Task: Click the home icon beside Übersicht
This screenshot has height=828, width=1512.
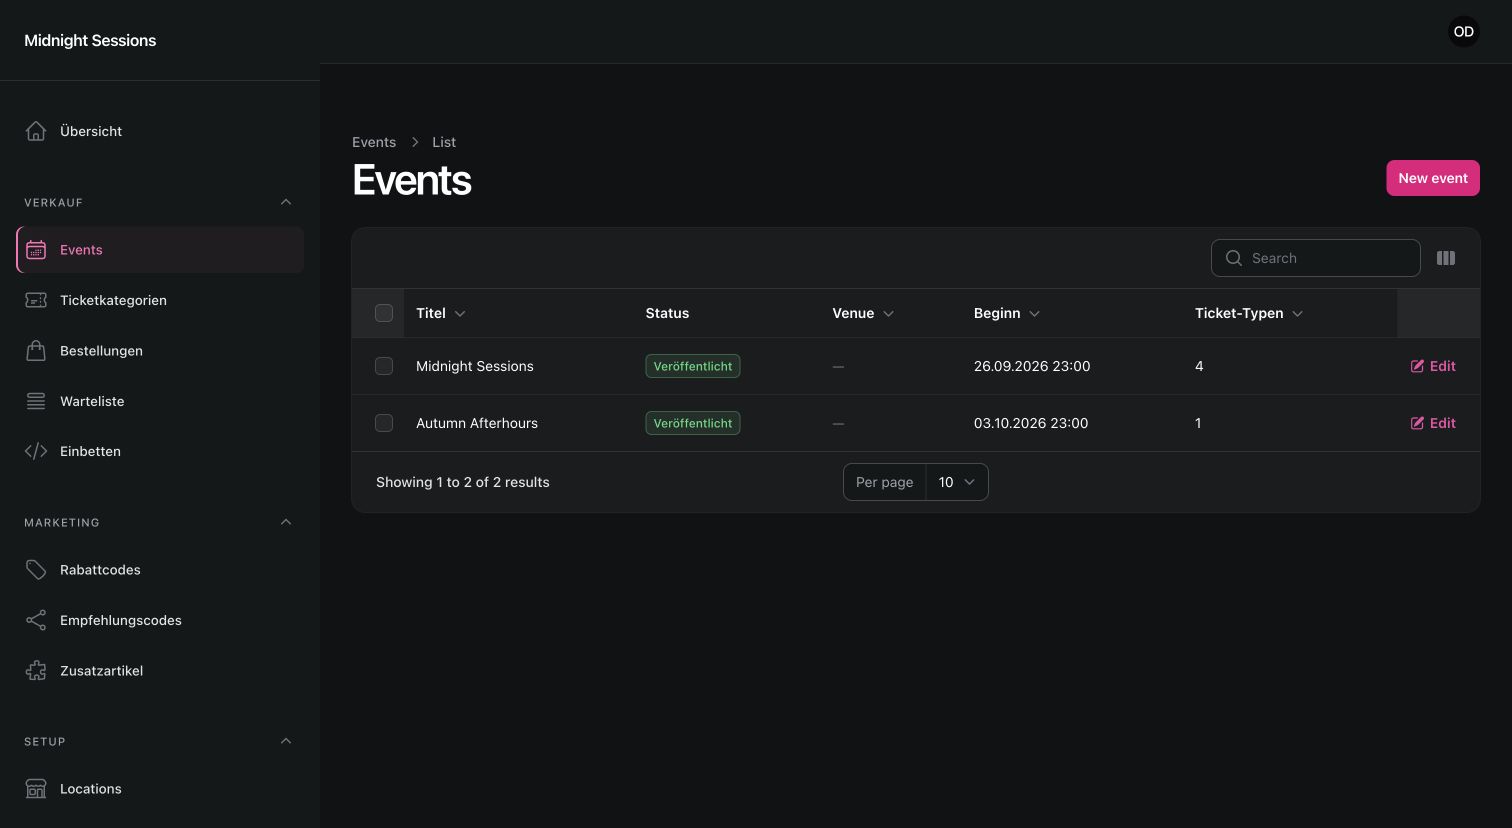Action: coord(36,131)
